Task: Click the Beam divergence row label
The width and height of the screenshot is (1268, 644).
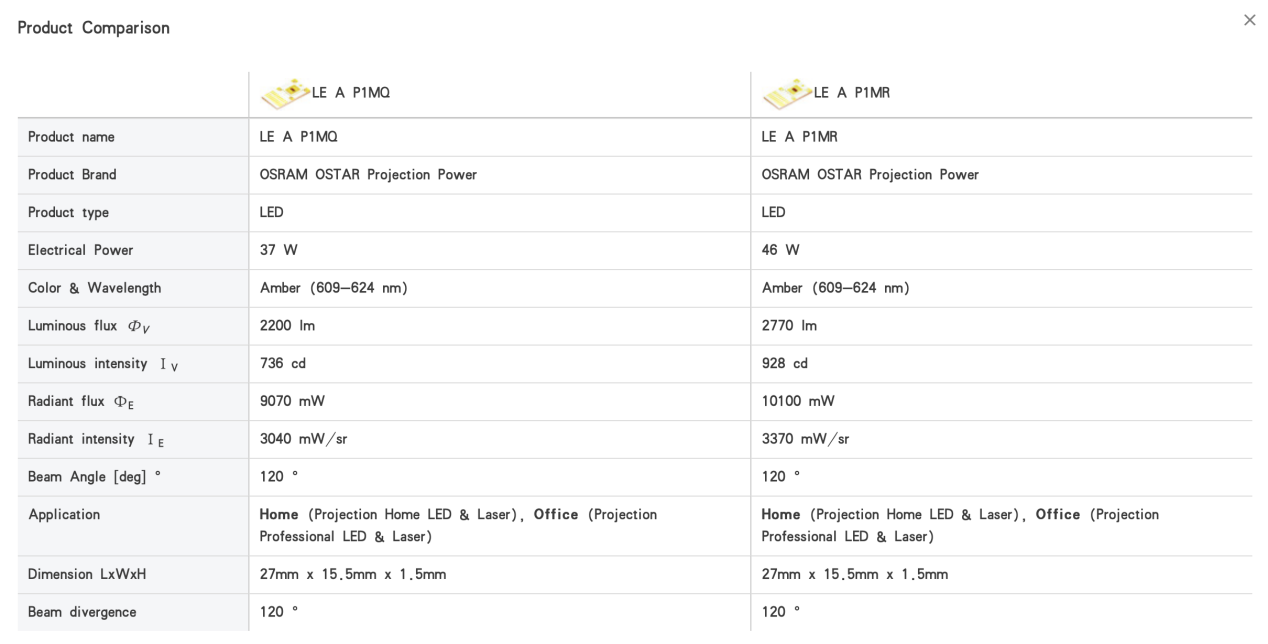Action: (82, 612)
